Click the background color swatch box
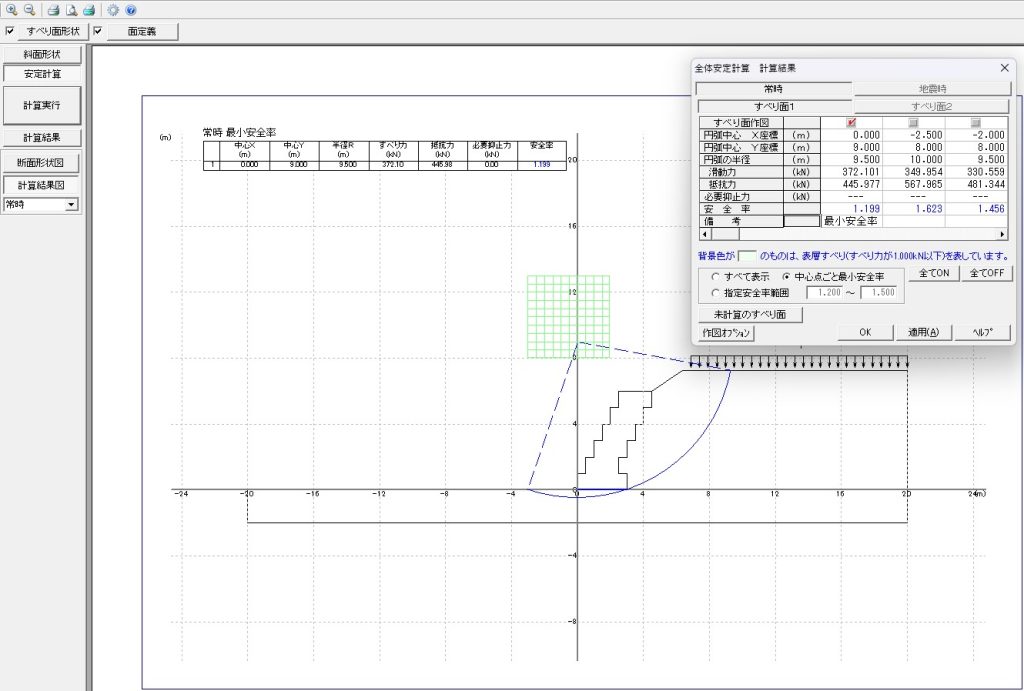The height and width of the screenshot is (691, 1024). point(746,257)
